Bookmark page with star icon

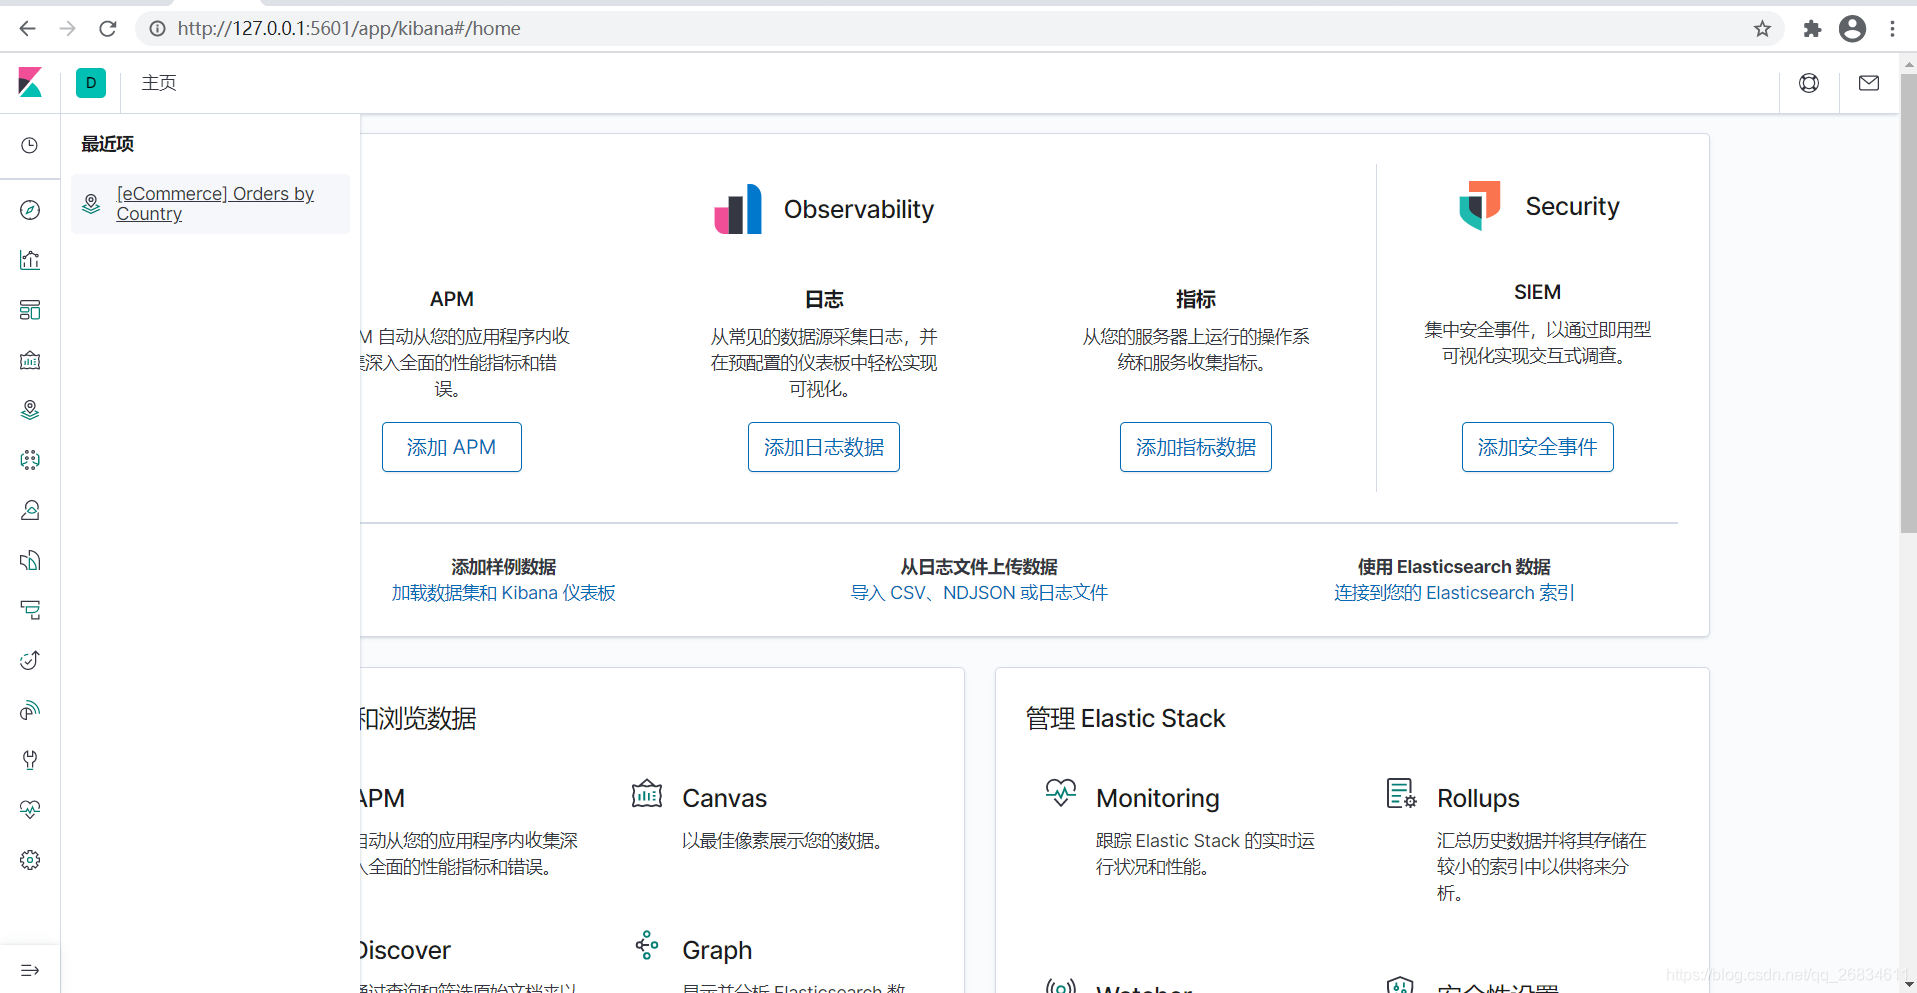[x=1762, y=29]
